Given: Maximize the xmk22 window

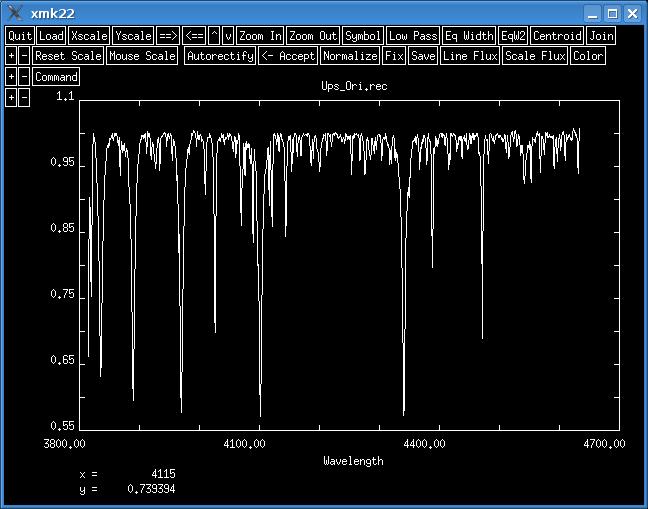Looking at the screenshot, I should point(612,14).
